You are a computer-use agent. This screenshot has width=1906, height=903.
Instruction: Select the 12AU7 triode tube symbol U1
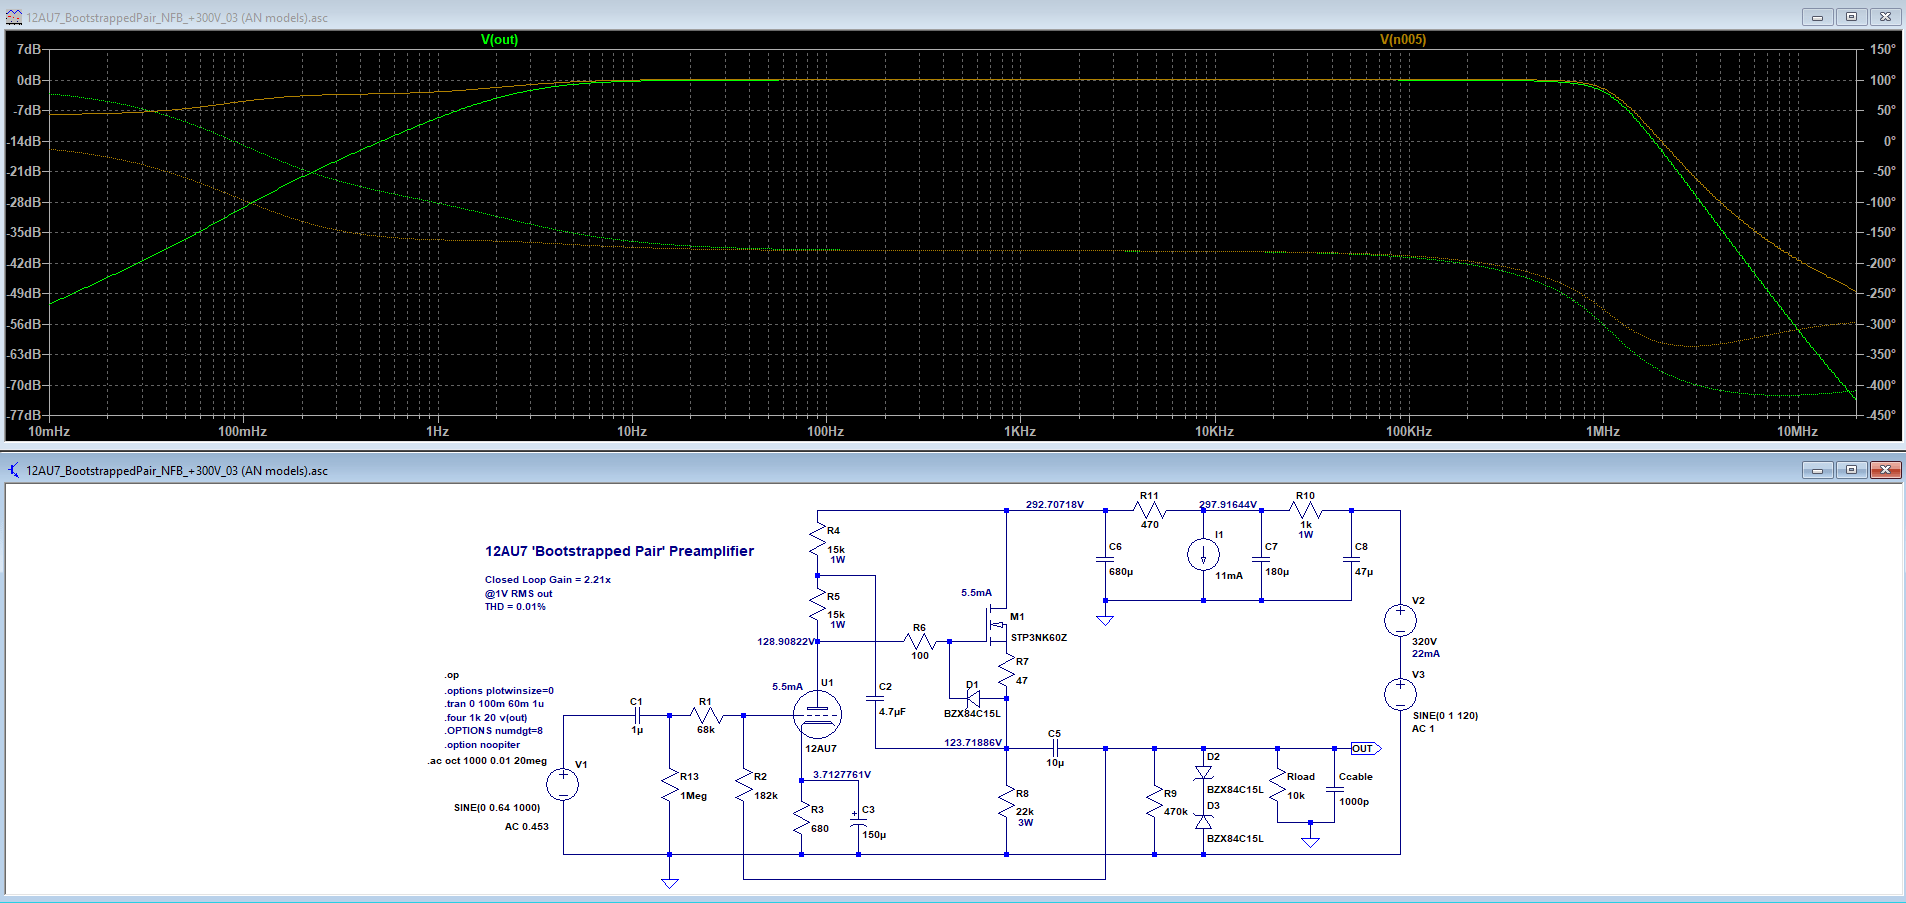(817, 714)
